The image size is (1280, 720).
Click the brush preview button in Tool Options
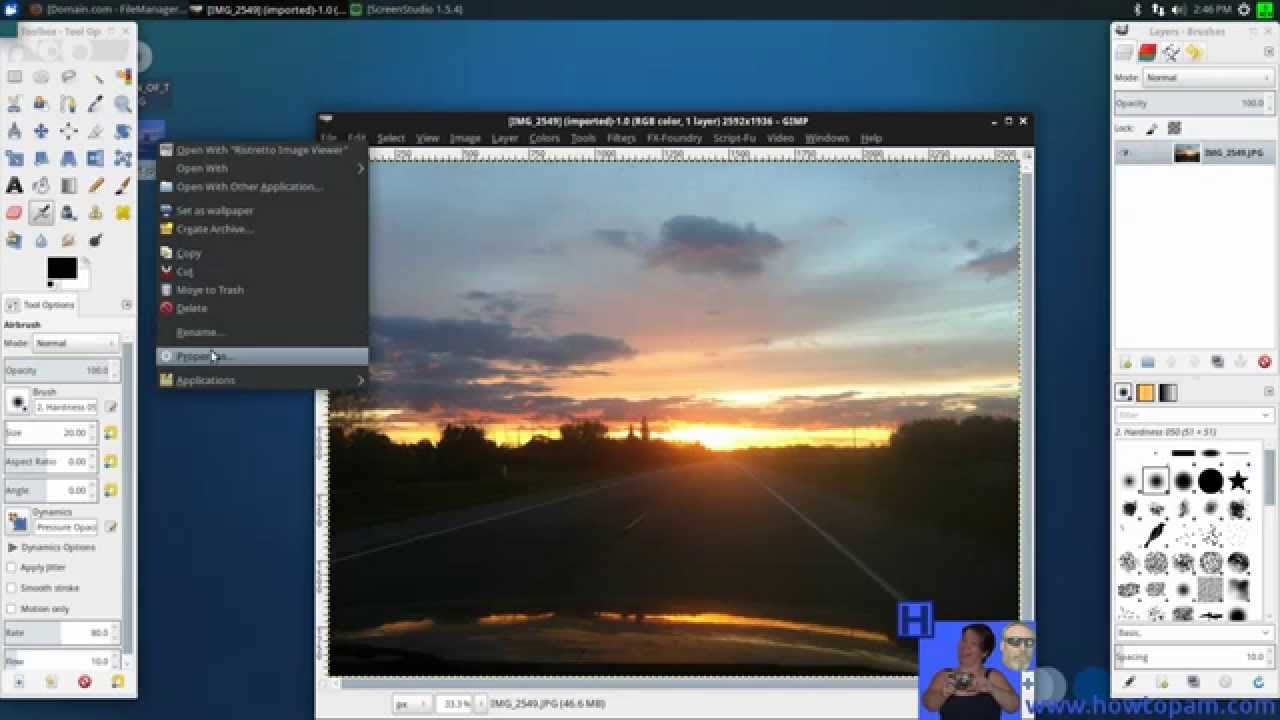click(18, 402)
